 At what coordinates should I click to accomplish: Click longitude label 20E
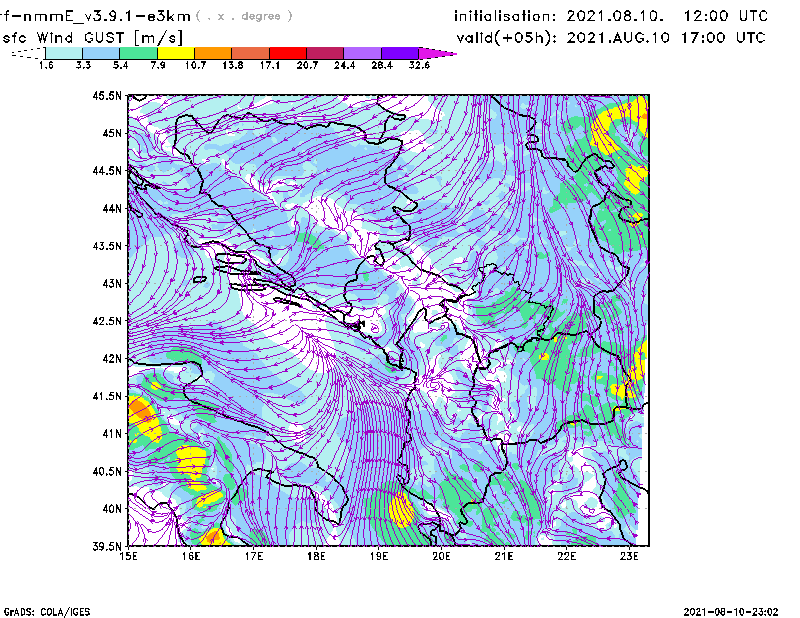(x=441, y=556)
